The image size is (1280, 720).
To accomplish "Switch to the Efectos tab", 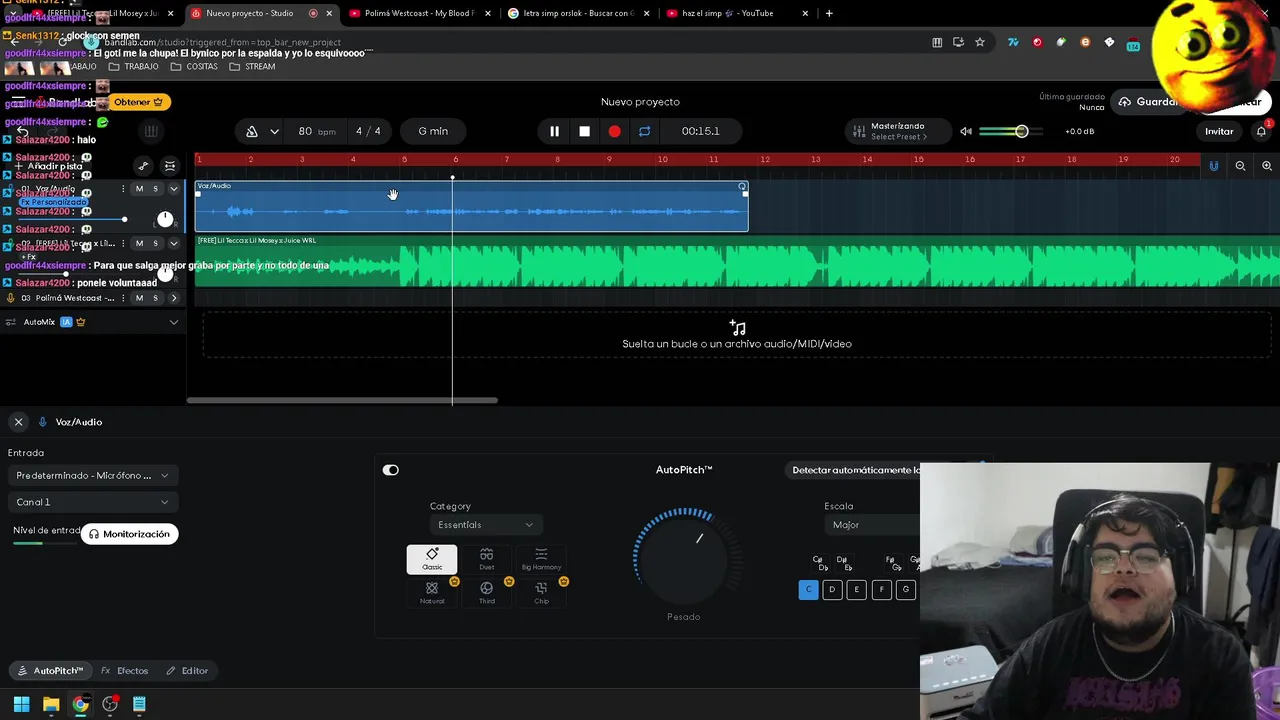I will [125, 671].
